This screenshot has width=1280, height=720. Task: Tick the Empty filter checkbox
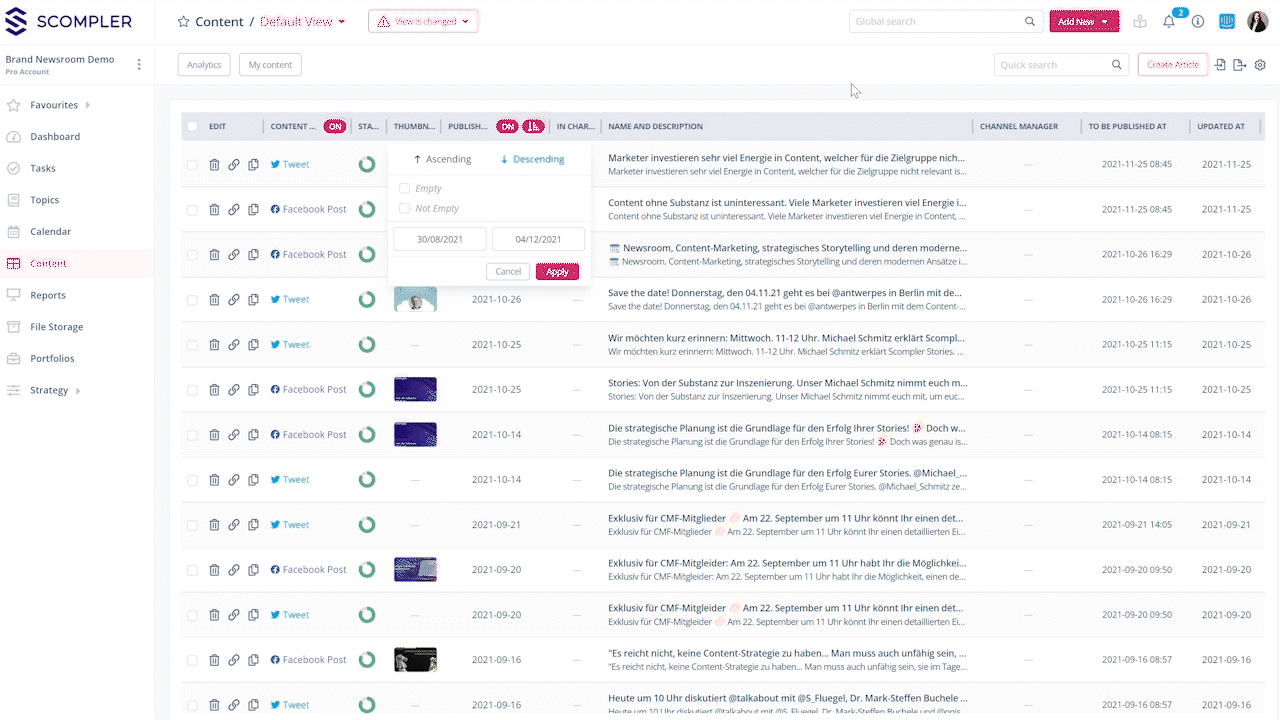pyautogui.click(x=404, y=188)
